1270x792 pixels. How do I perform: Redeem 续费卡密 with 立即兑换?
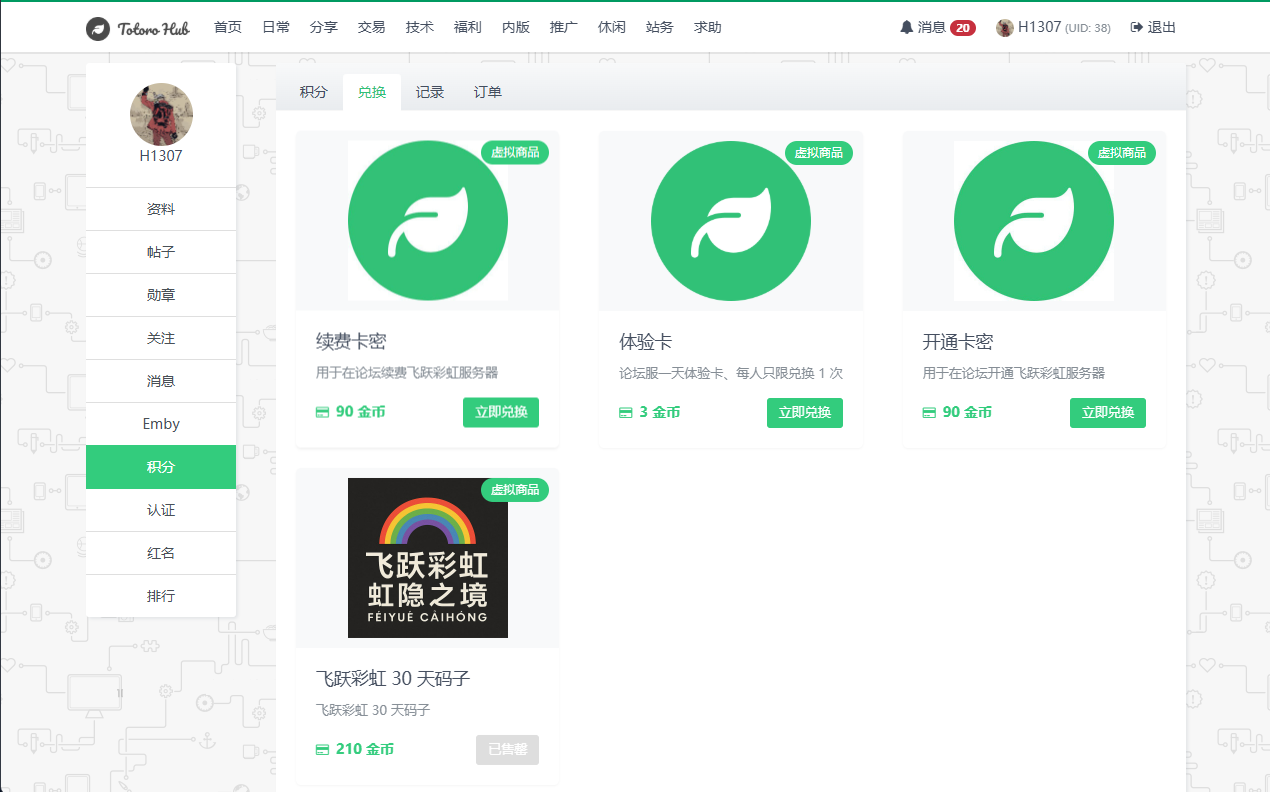pyautogui.click(x=501, y=412)
